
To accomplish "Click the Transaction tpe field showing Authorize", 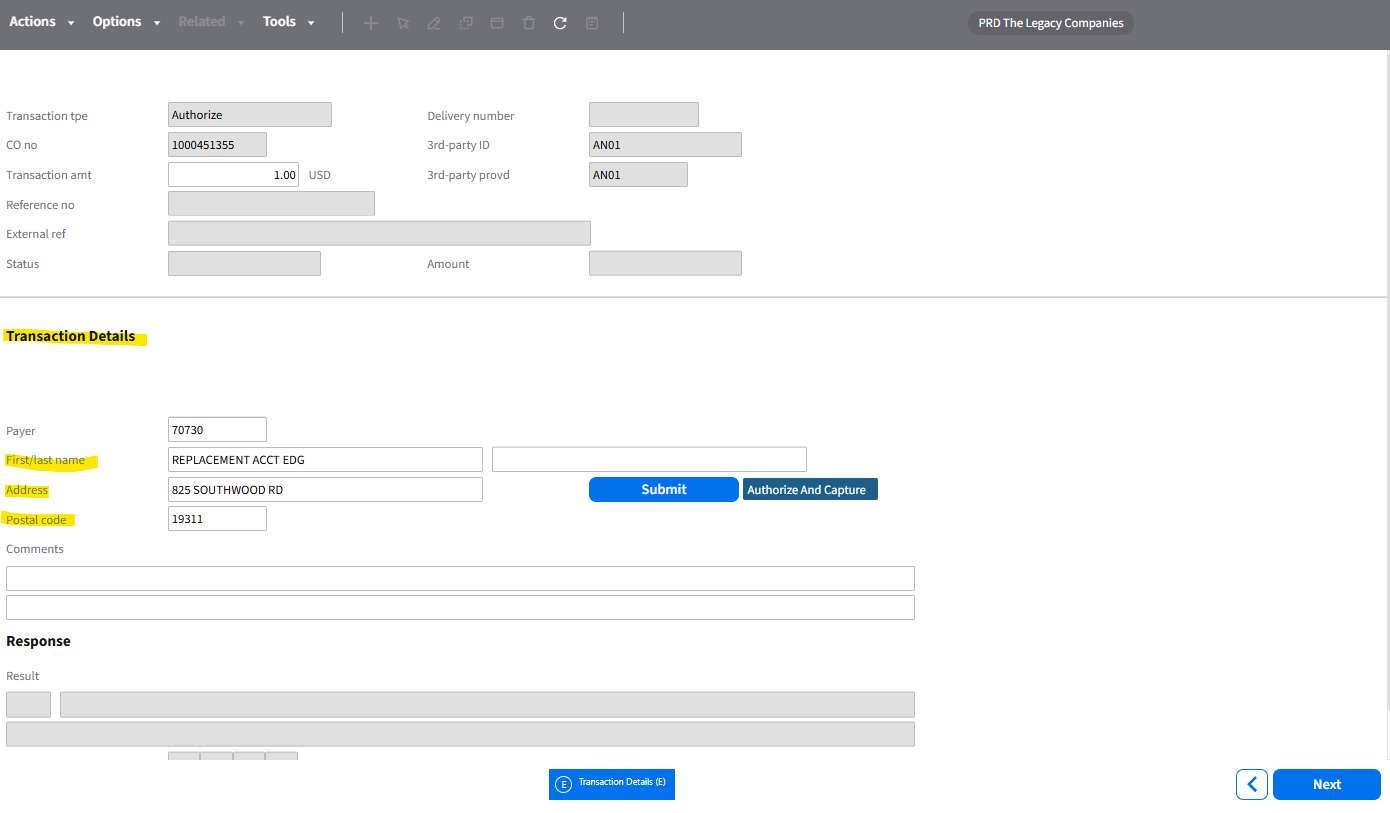I will pyautogui.click(x=249, y=115).
